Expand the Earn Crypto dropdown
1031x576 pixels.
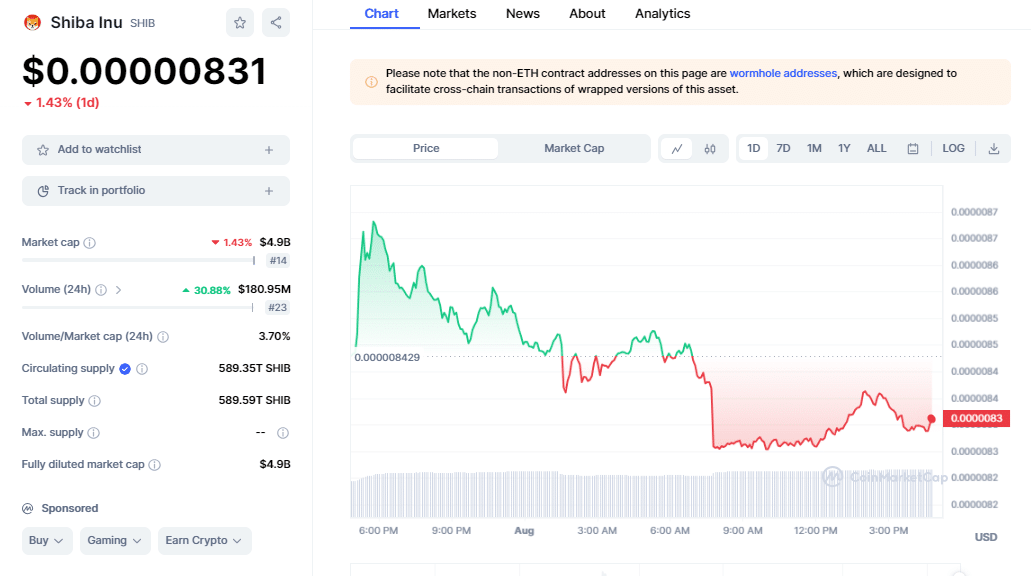point(204,541)
